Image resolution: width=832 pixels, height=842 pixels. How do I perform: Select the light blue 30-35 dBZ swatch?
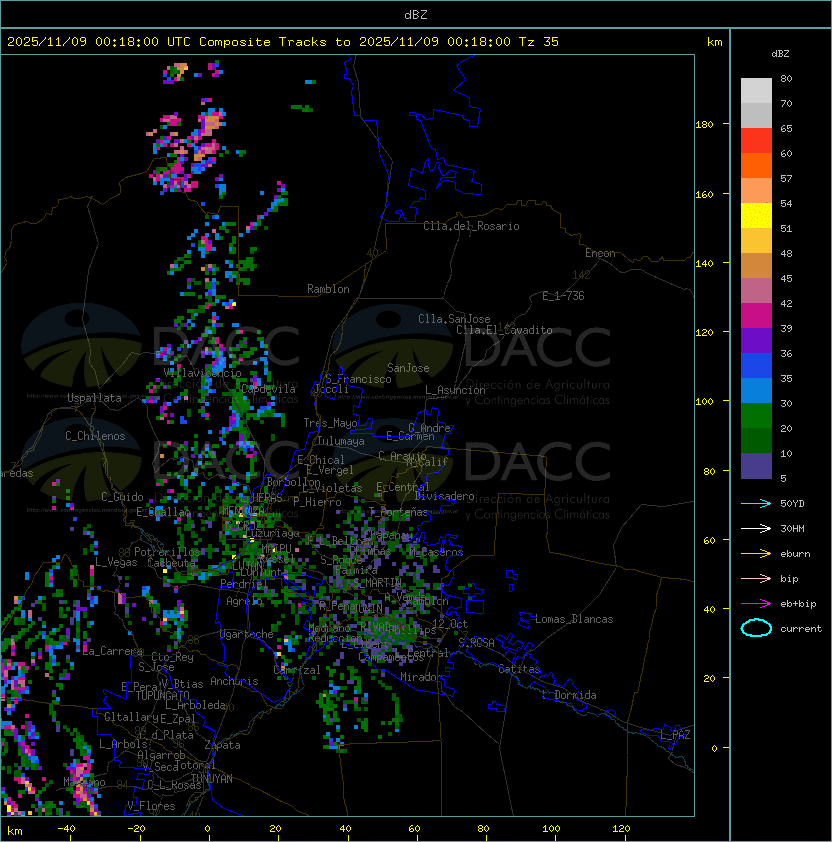coord(756,390)
